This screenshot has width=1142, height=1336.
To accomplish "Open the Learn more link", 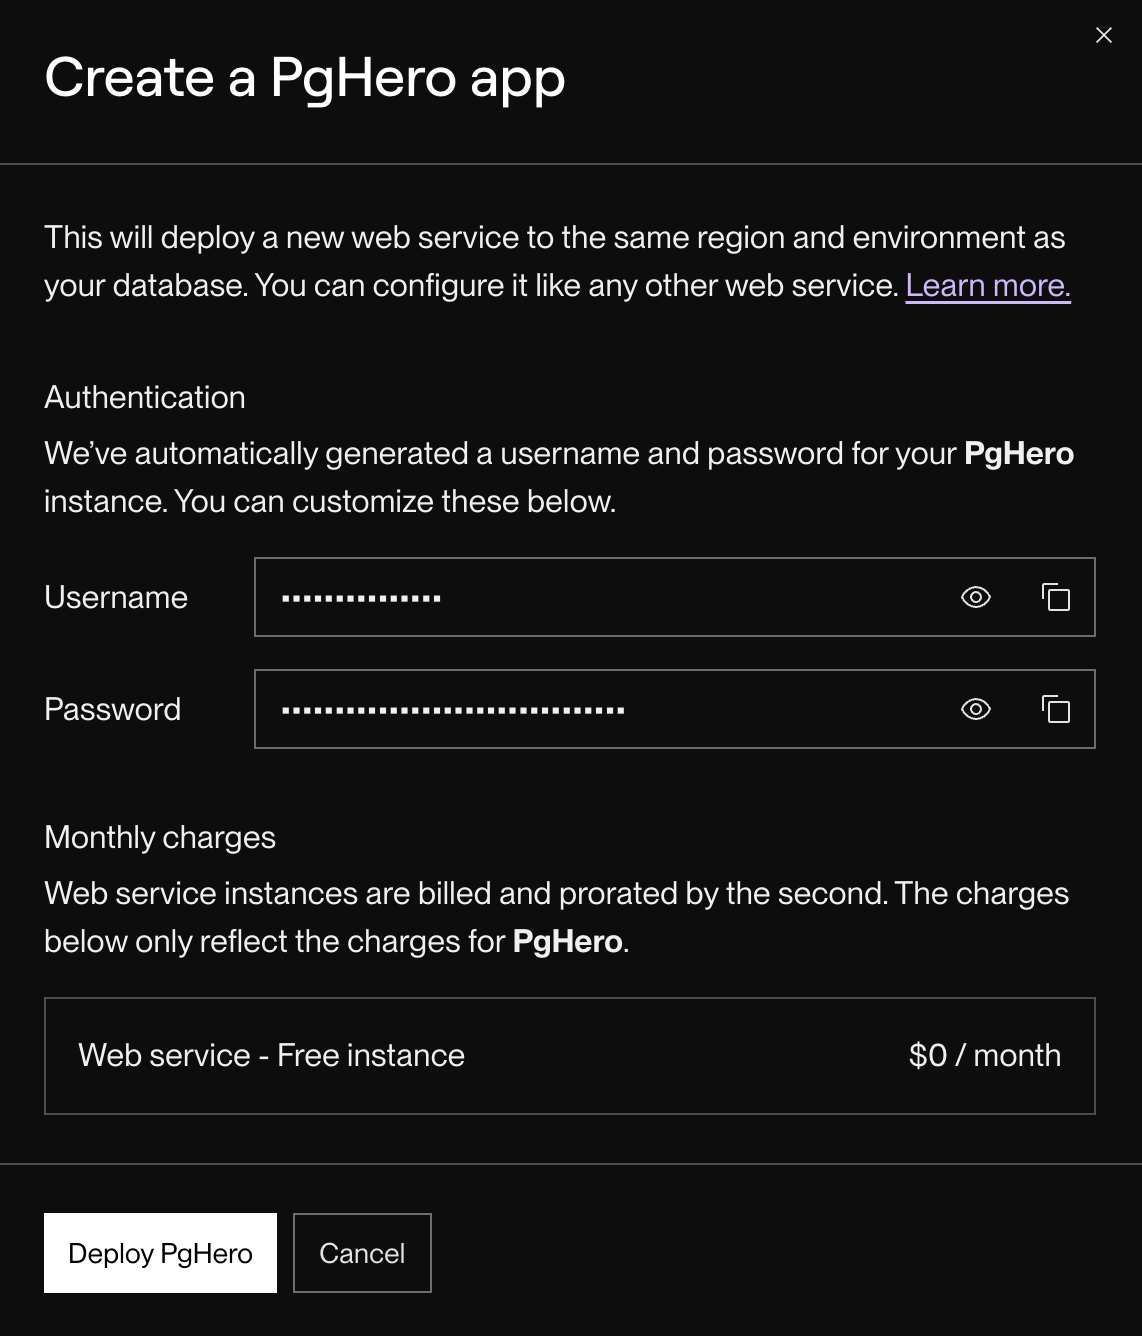I will (988, 285).
